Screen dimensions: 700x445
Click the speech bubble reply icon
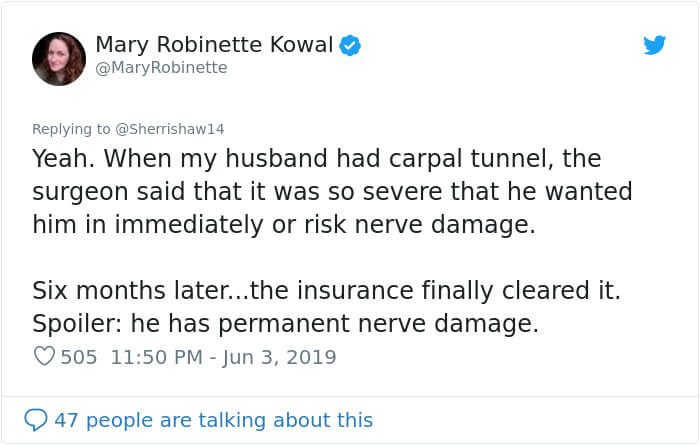click(x=36, y=419)
